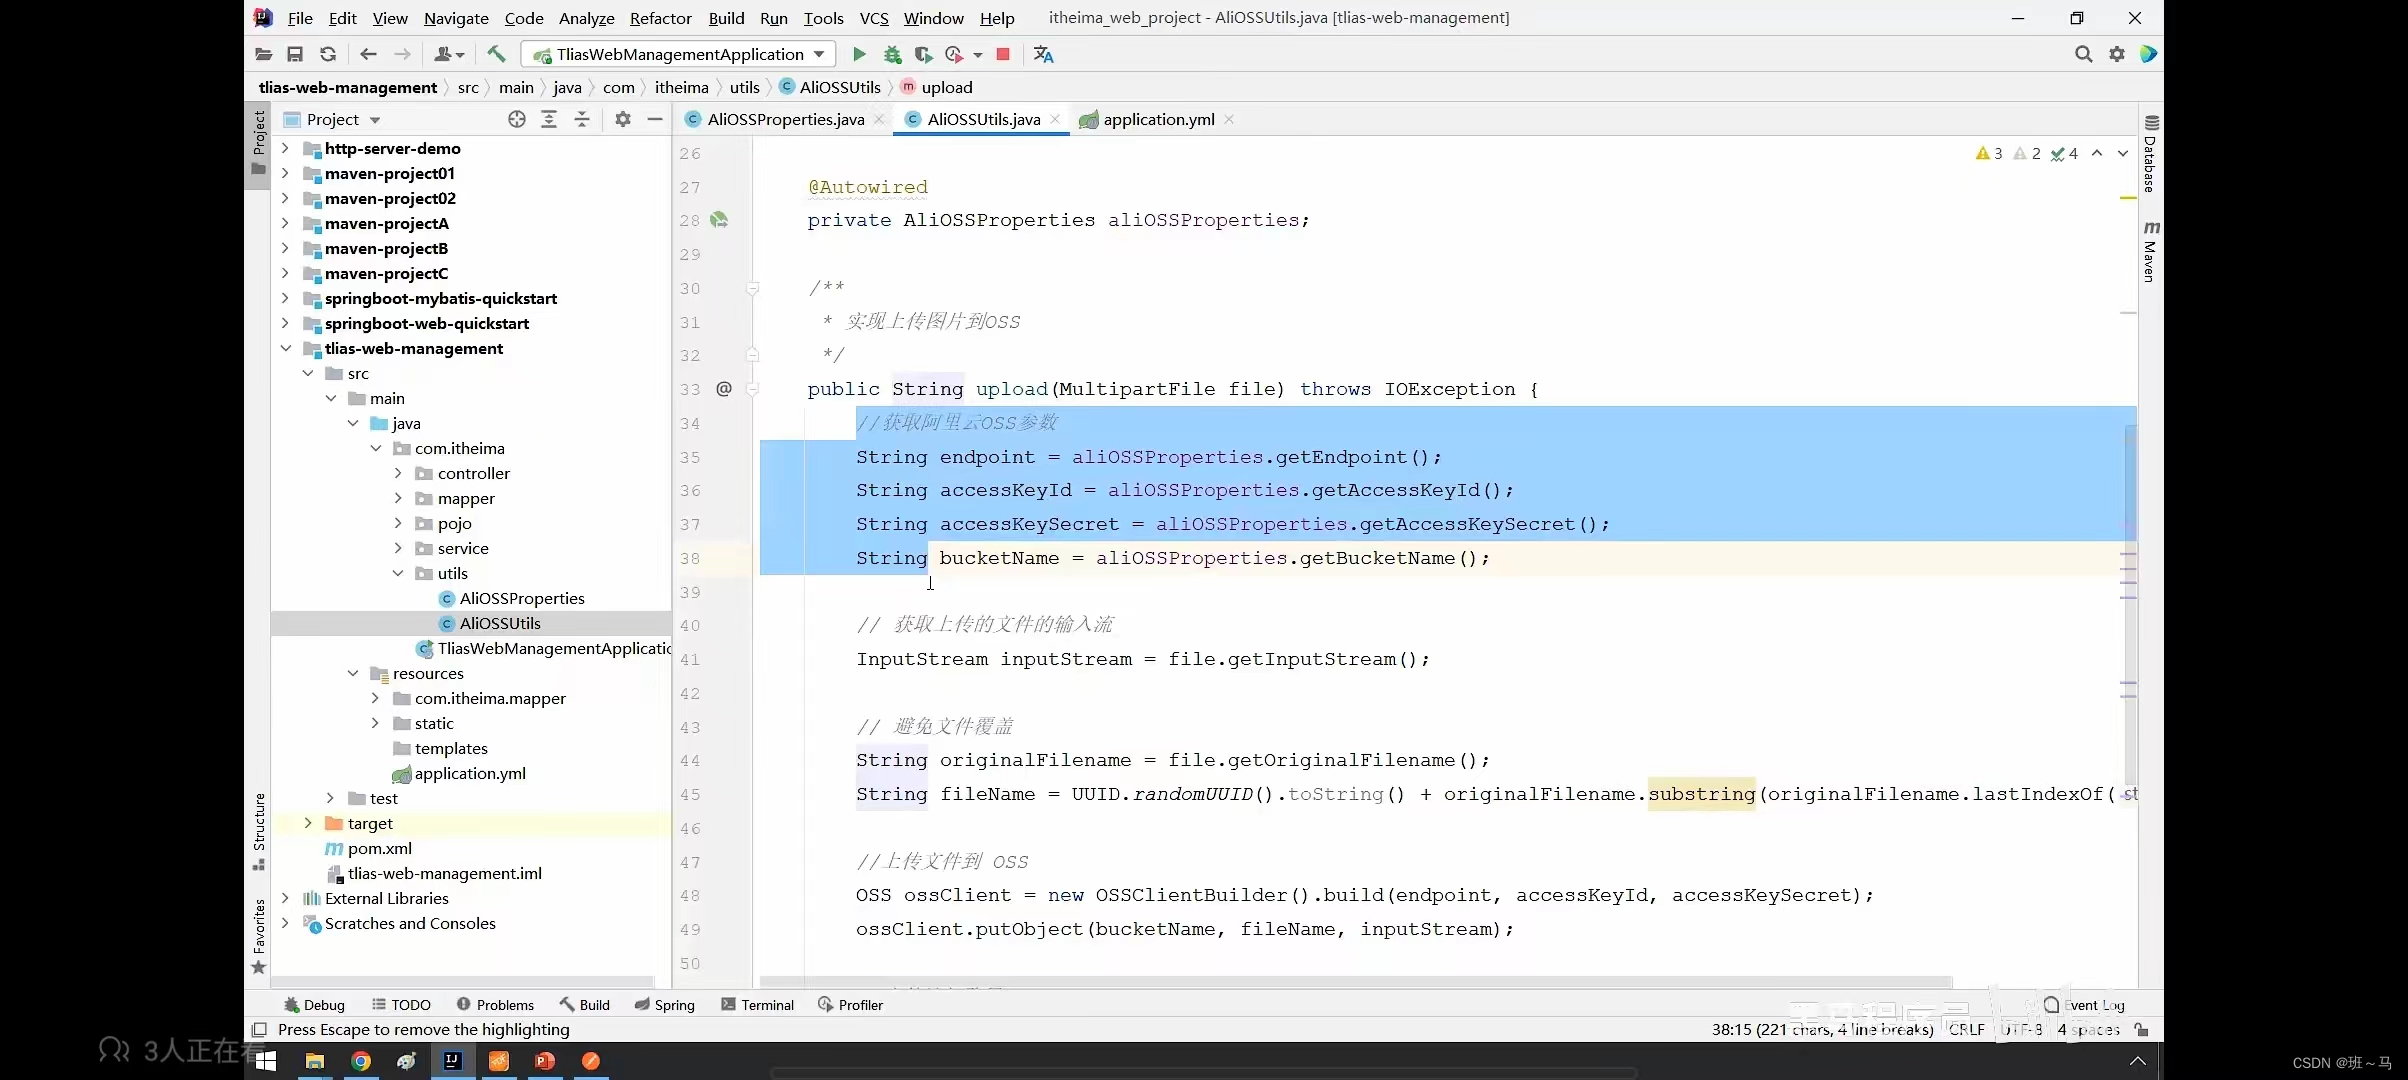Open TliasWebManagementApplication run configuration dropdown
The image size is (2408, 1080).
coord(680,54)
